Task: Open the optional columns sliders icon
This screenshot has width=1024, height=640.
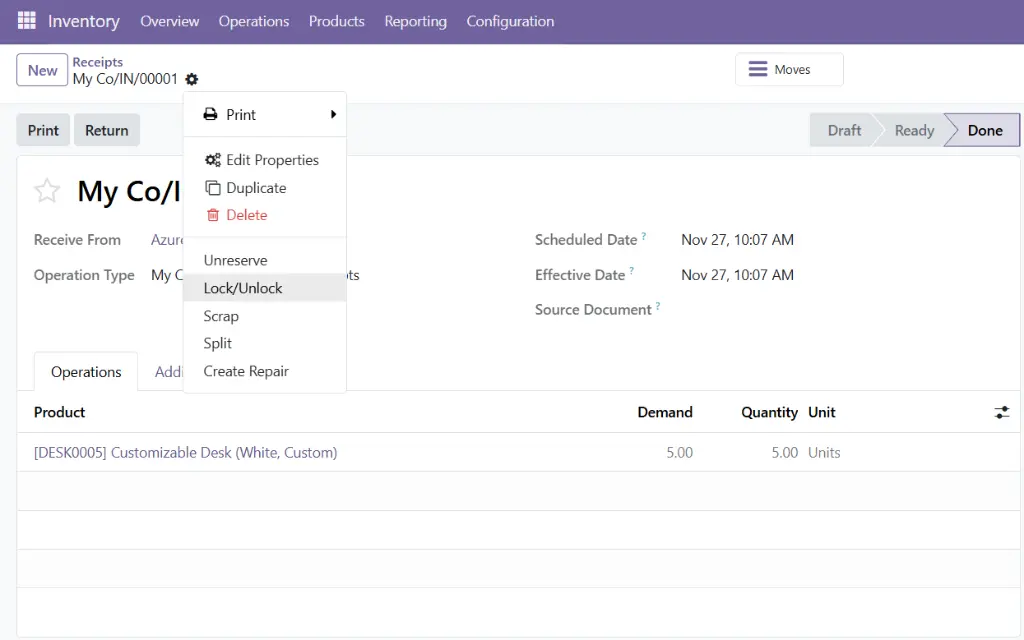Action: point(1002,411)
